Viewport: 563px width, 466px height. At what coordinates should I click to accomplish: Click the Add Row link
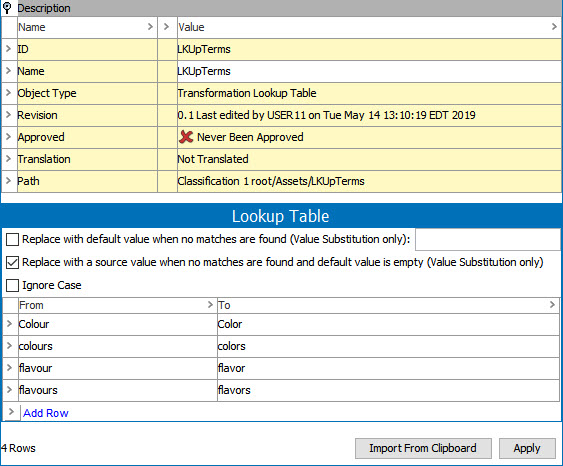[46, 413]
